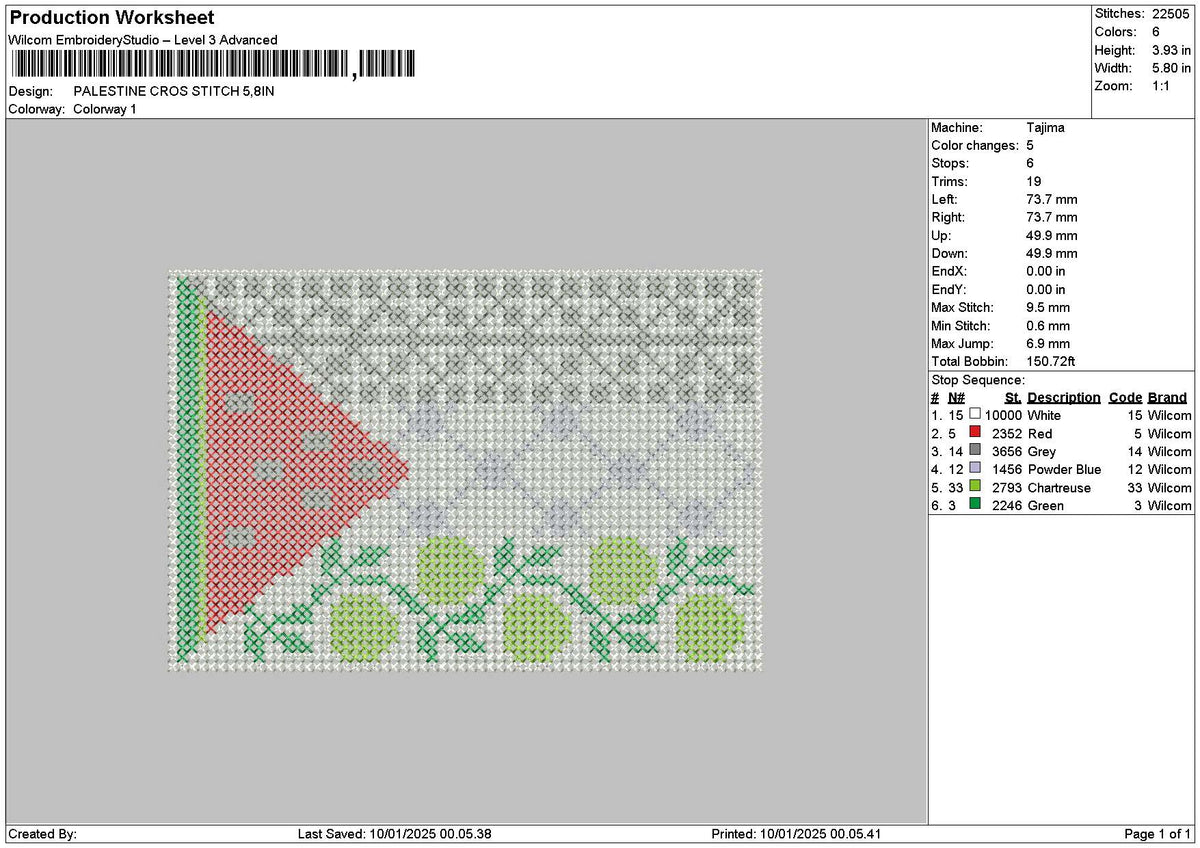Click the 'Page 1 of 1' indicator
Screen dimensions: 1200x848
click(x=1158, y=834)
